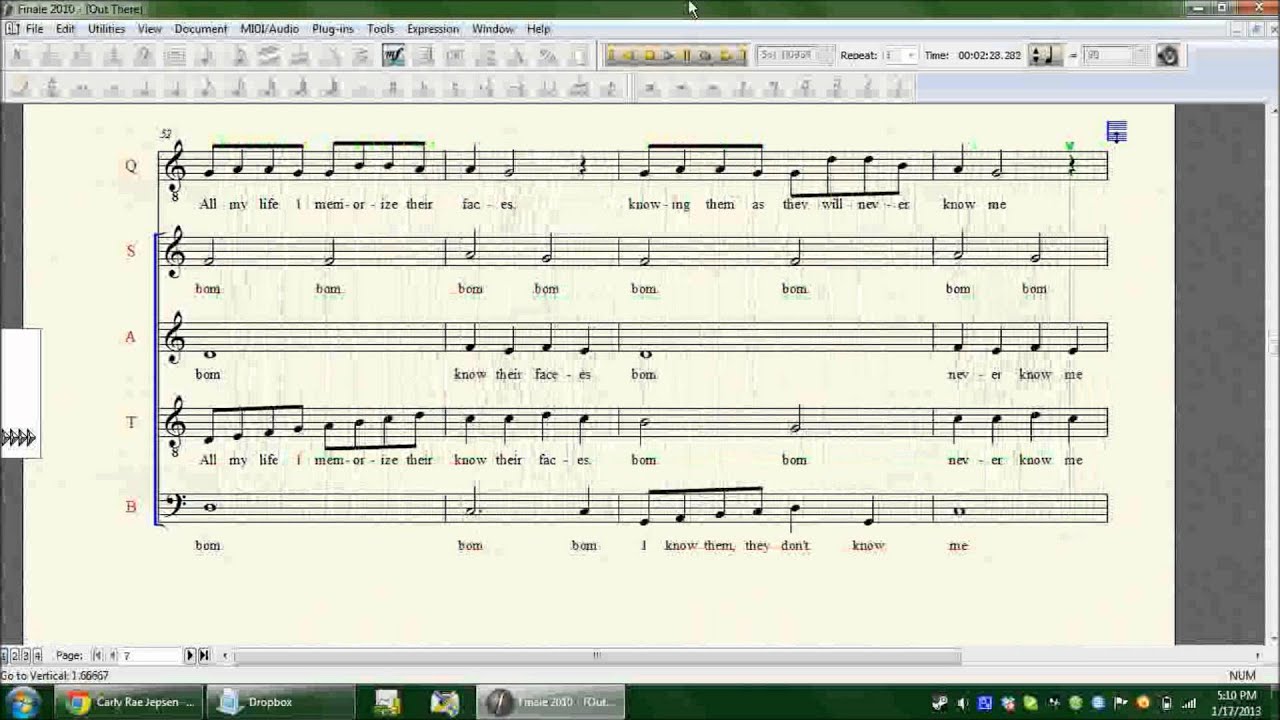
Task: Switch to layer 2
Action: pyautogui.click(x=14, y=656)
